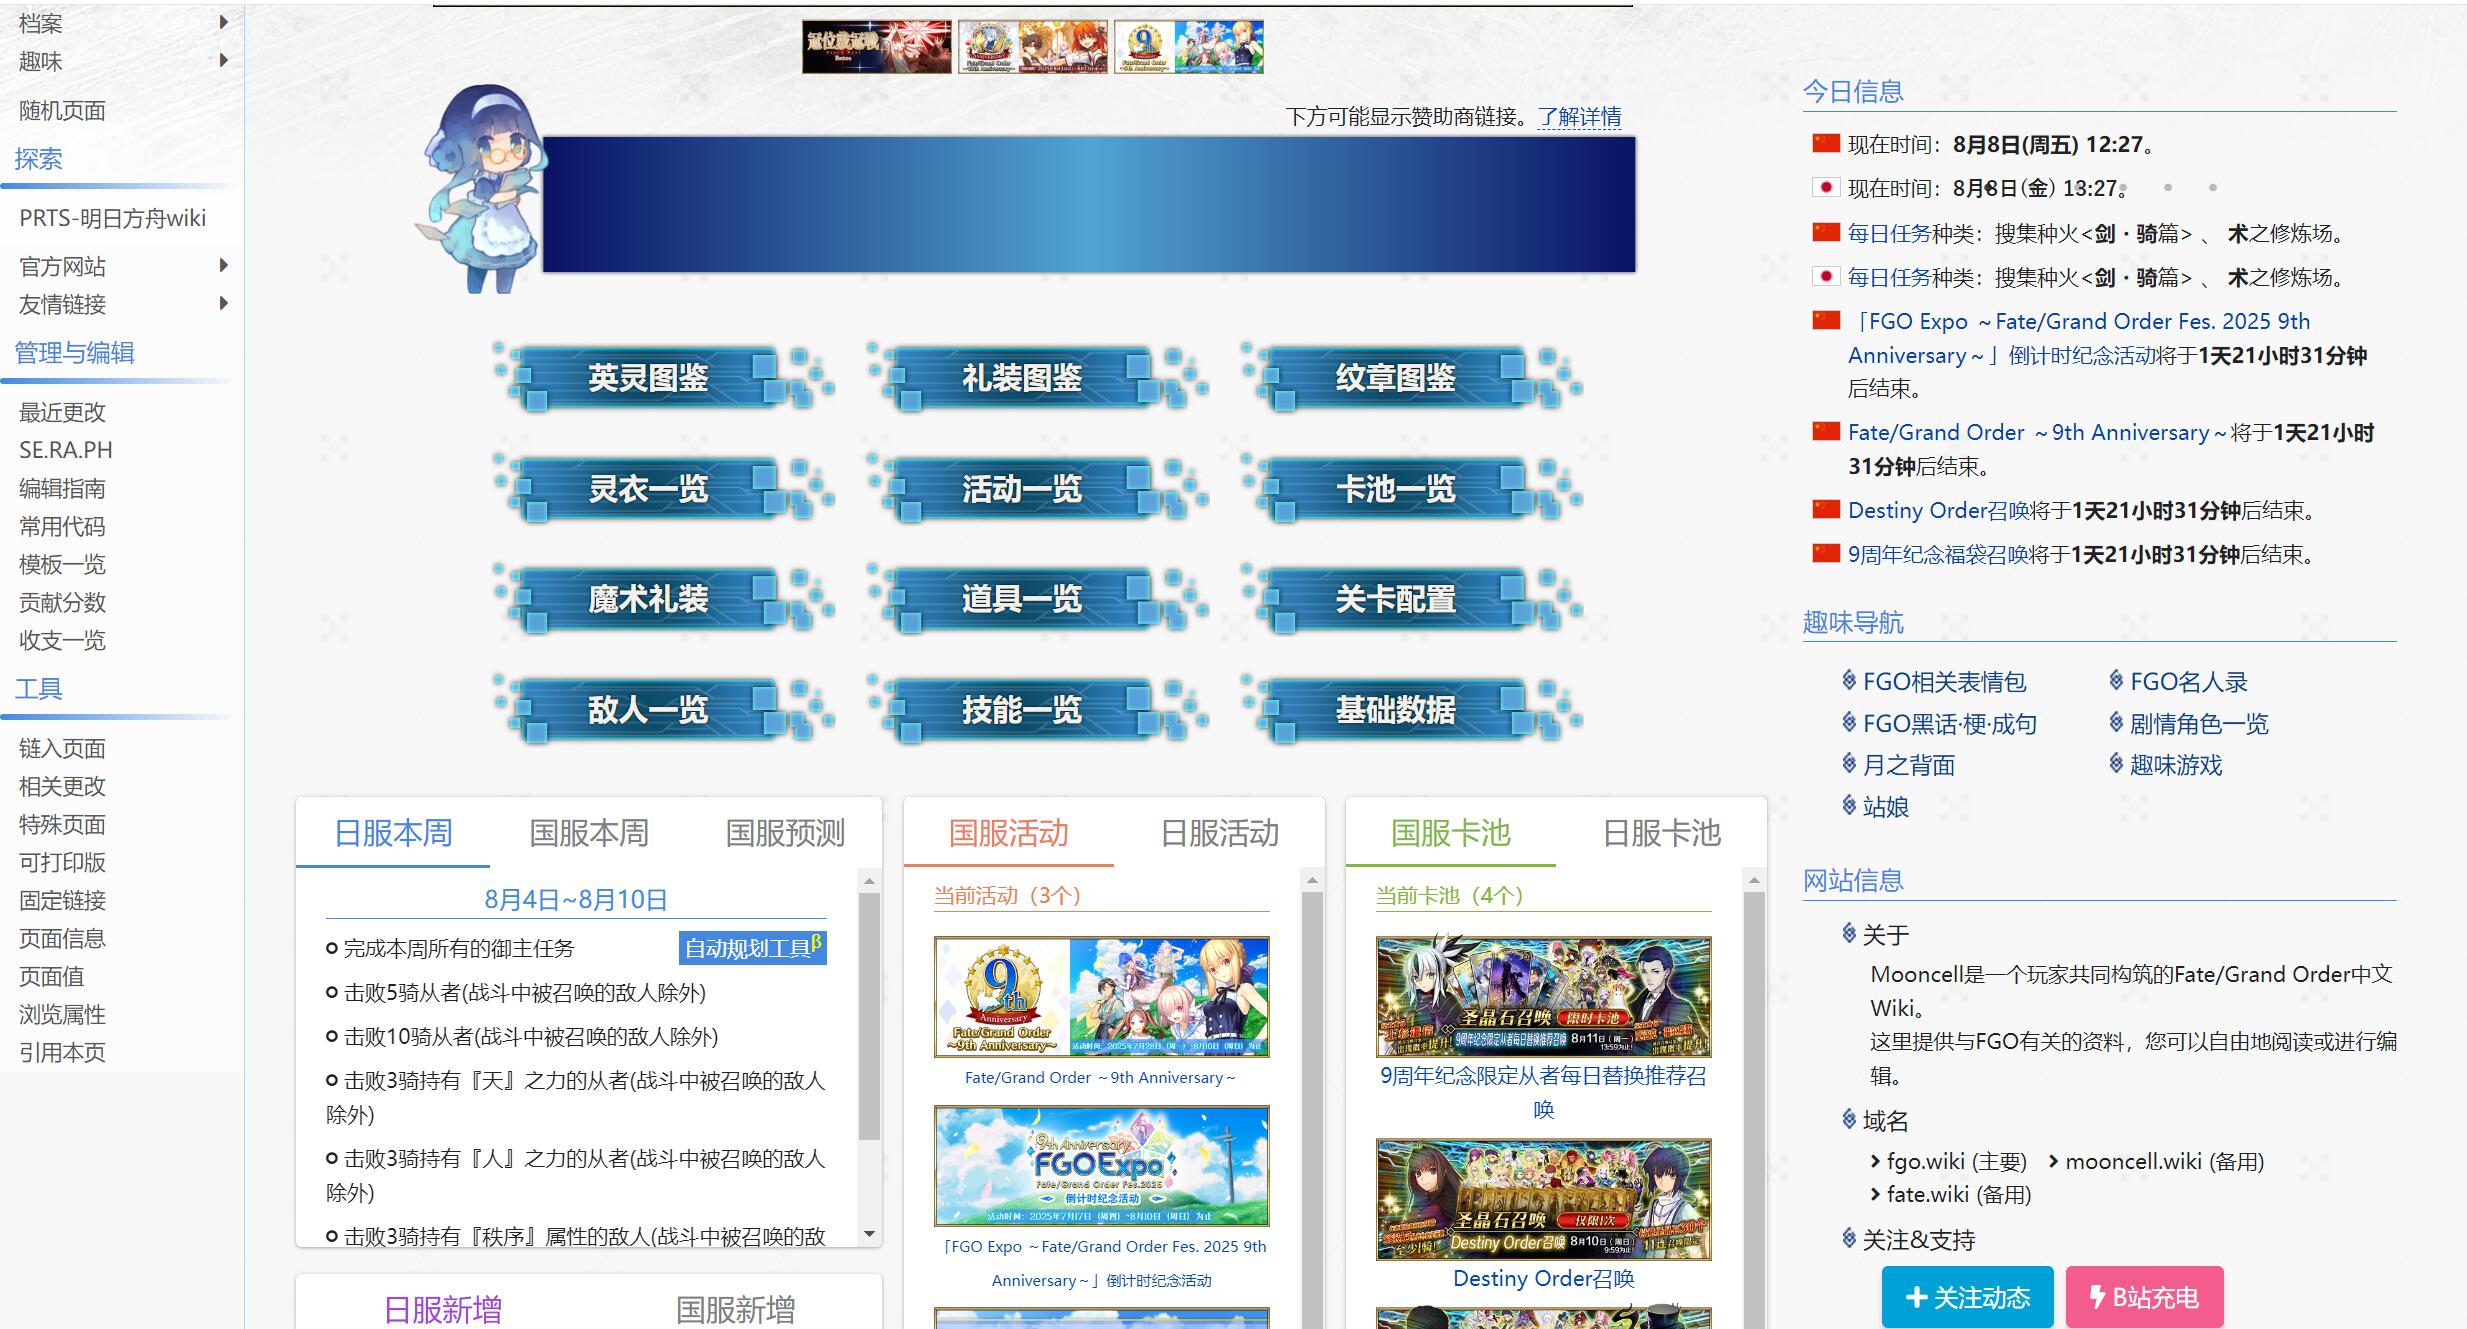Open the FGO名人录 link
This screenshot has width=2467, height=1329.
point(2188,682)
